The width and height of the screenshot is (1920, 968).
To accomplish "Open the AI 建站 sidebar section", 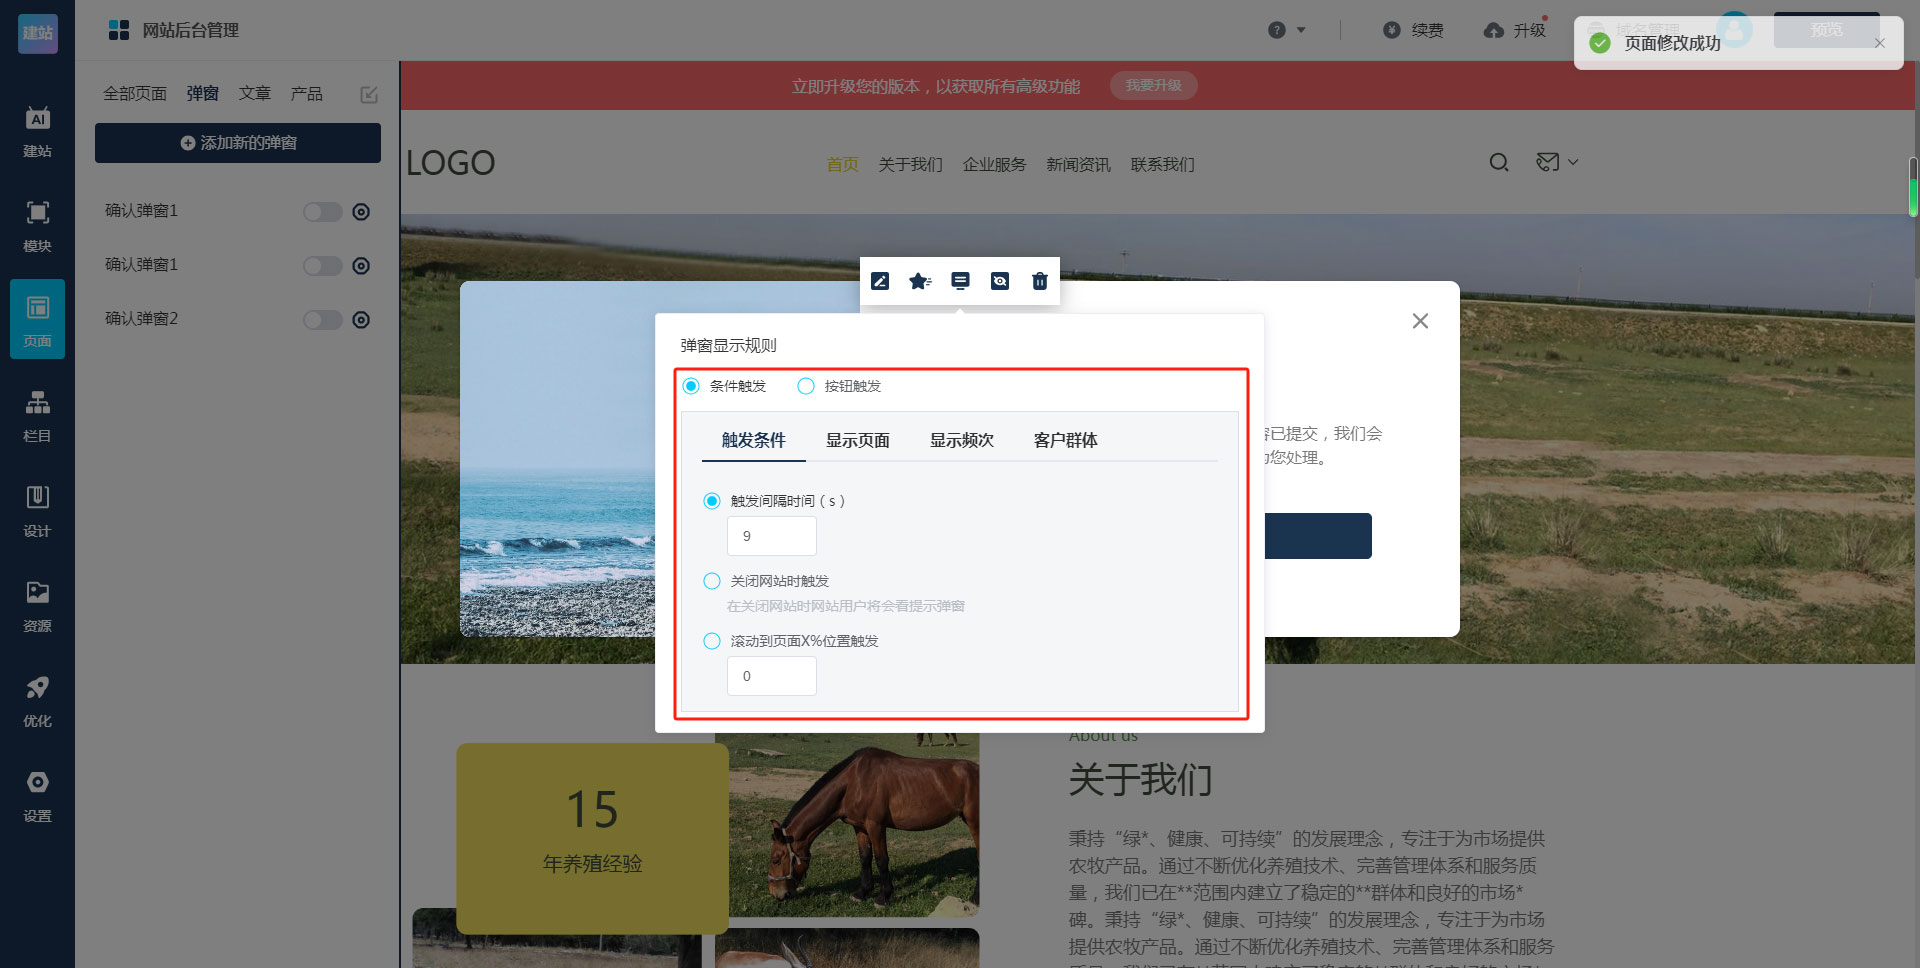I will pos(37,132).
